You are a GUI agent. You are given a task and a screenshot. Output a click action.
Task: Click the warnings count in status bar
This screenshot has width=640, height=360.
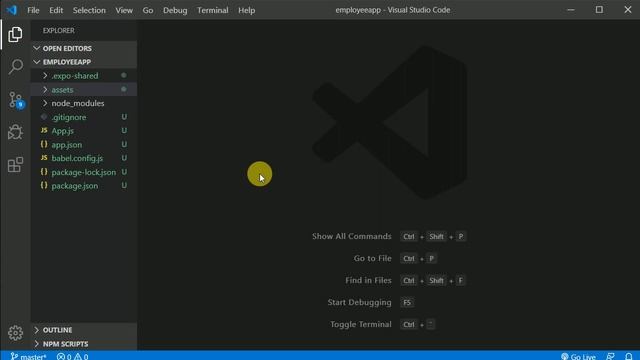(x=81, y=356)
